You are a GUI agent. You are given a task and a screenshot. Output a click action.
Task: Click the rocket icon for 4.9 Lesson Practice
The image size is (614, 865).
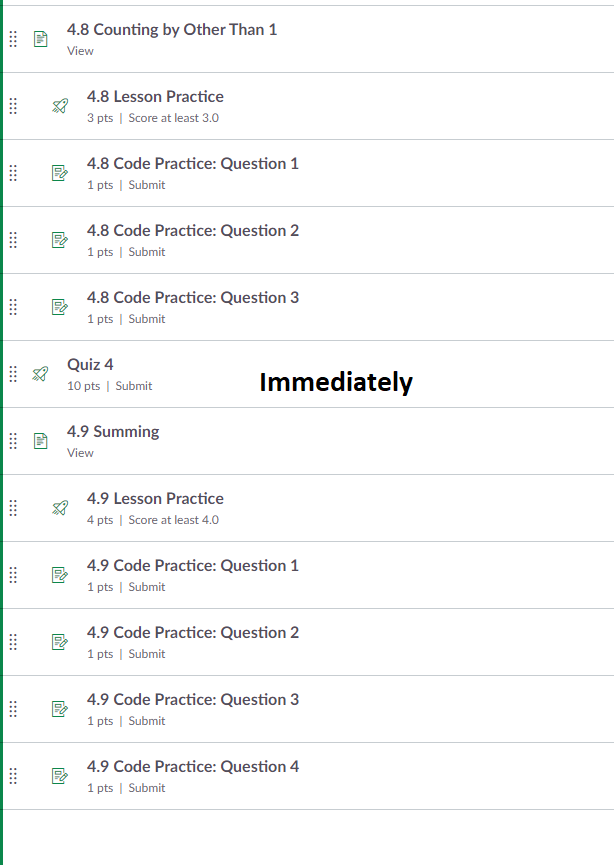(x=60, y=508)
